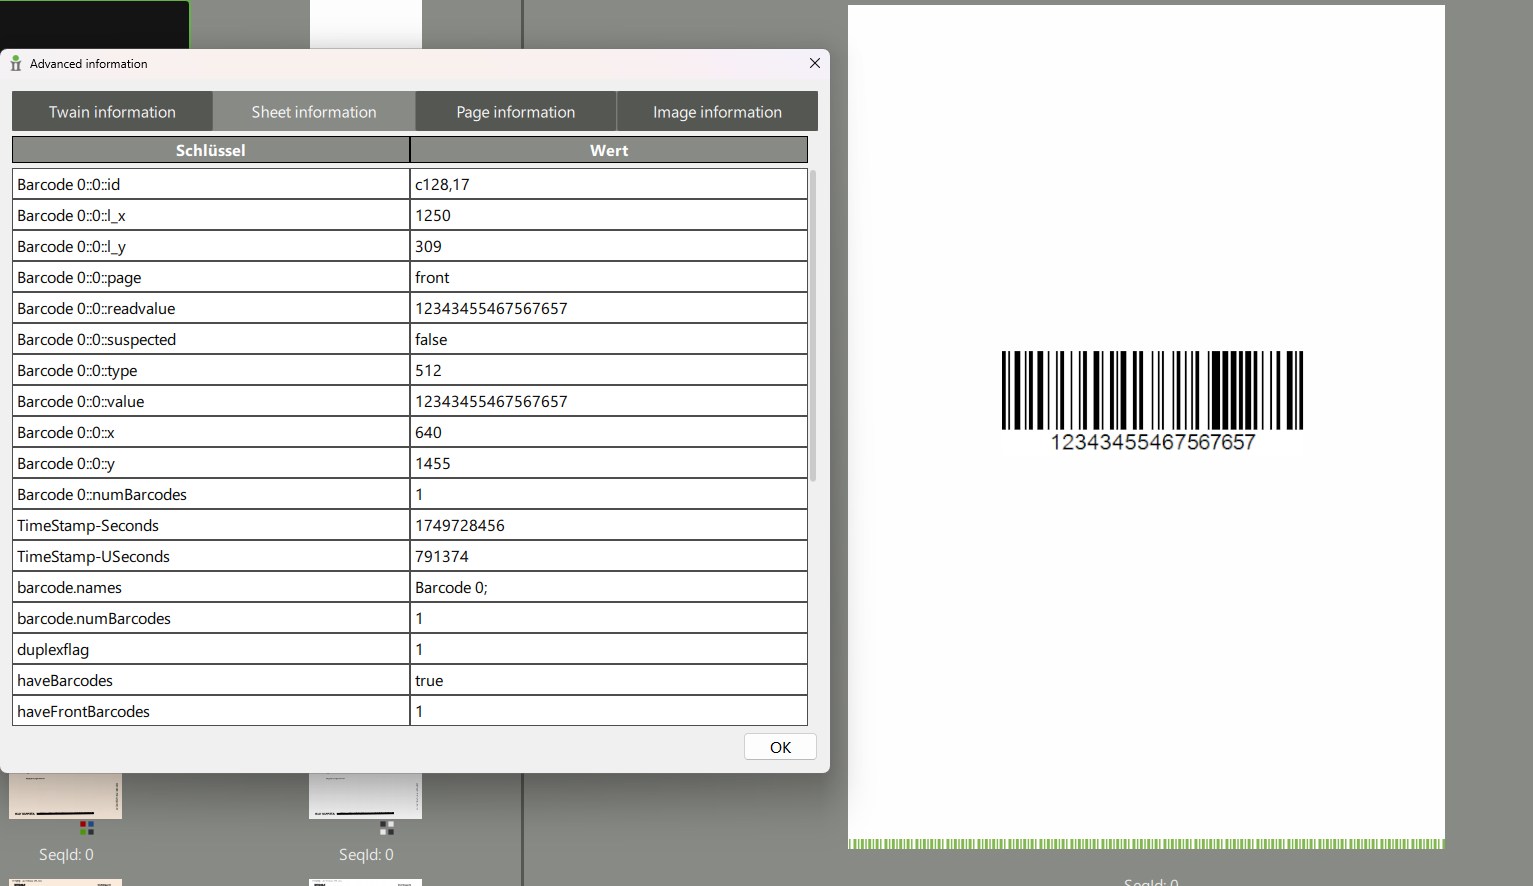Select the false value cell
Viewport: 1533px width, 886px height.
point(609,339)
